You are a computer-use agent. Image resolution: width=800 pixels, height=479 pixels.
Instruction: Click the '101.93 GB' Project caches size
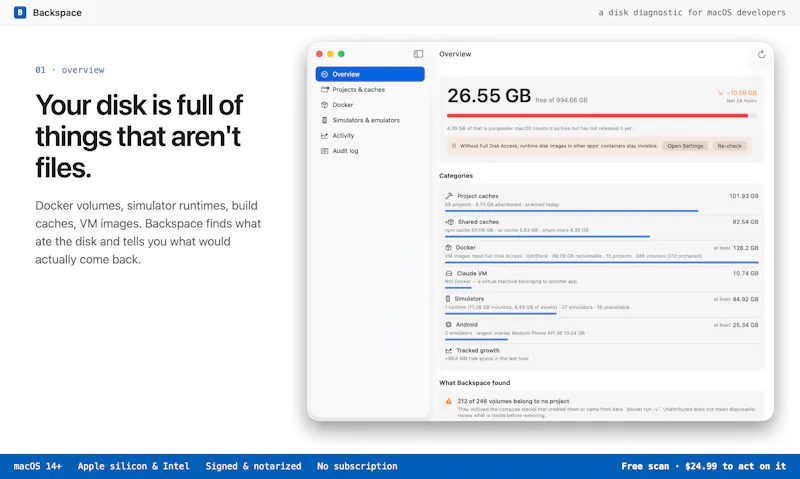click(743, 196)
